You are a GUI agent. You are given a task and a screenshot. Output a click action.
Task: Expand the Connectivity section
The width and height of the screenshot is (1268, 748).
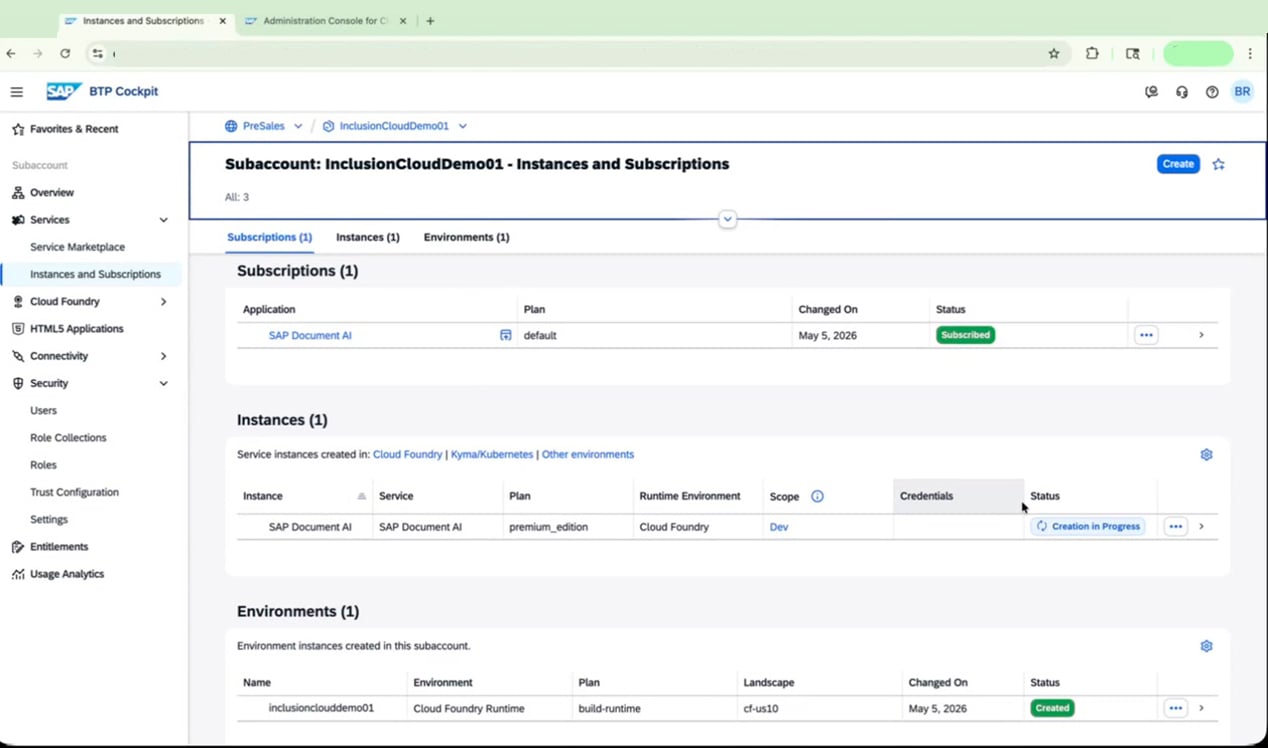(164, 356)
